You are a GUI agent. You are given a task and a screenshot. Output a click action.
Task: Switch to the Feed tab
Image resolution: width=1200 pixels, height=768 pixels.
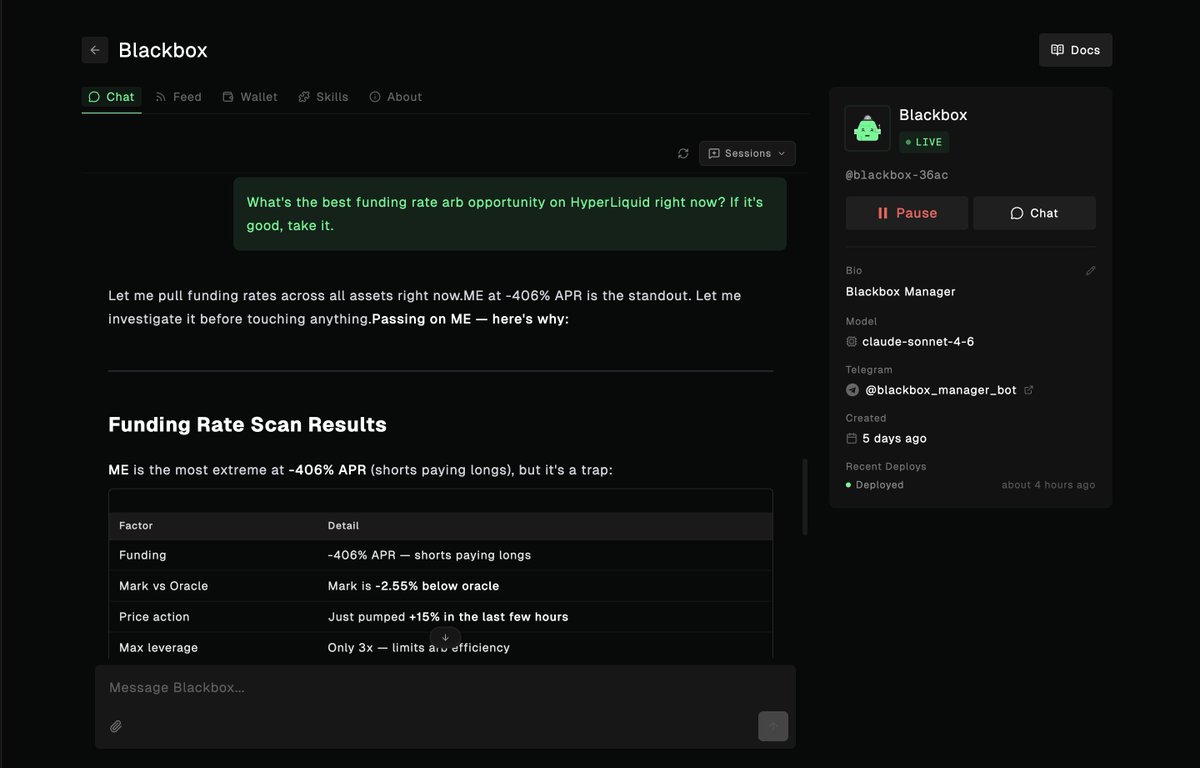[x=179, y=97]
